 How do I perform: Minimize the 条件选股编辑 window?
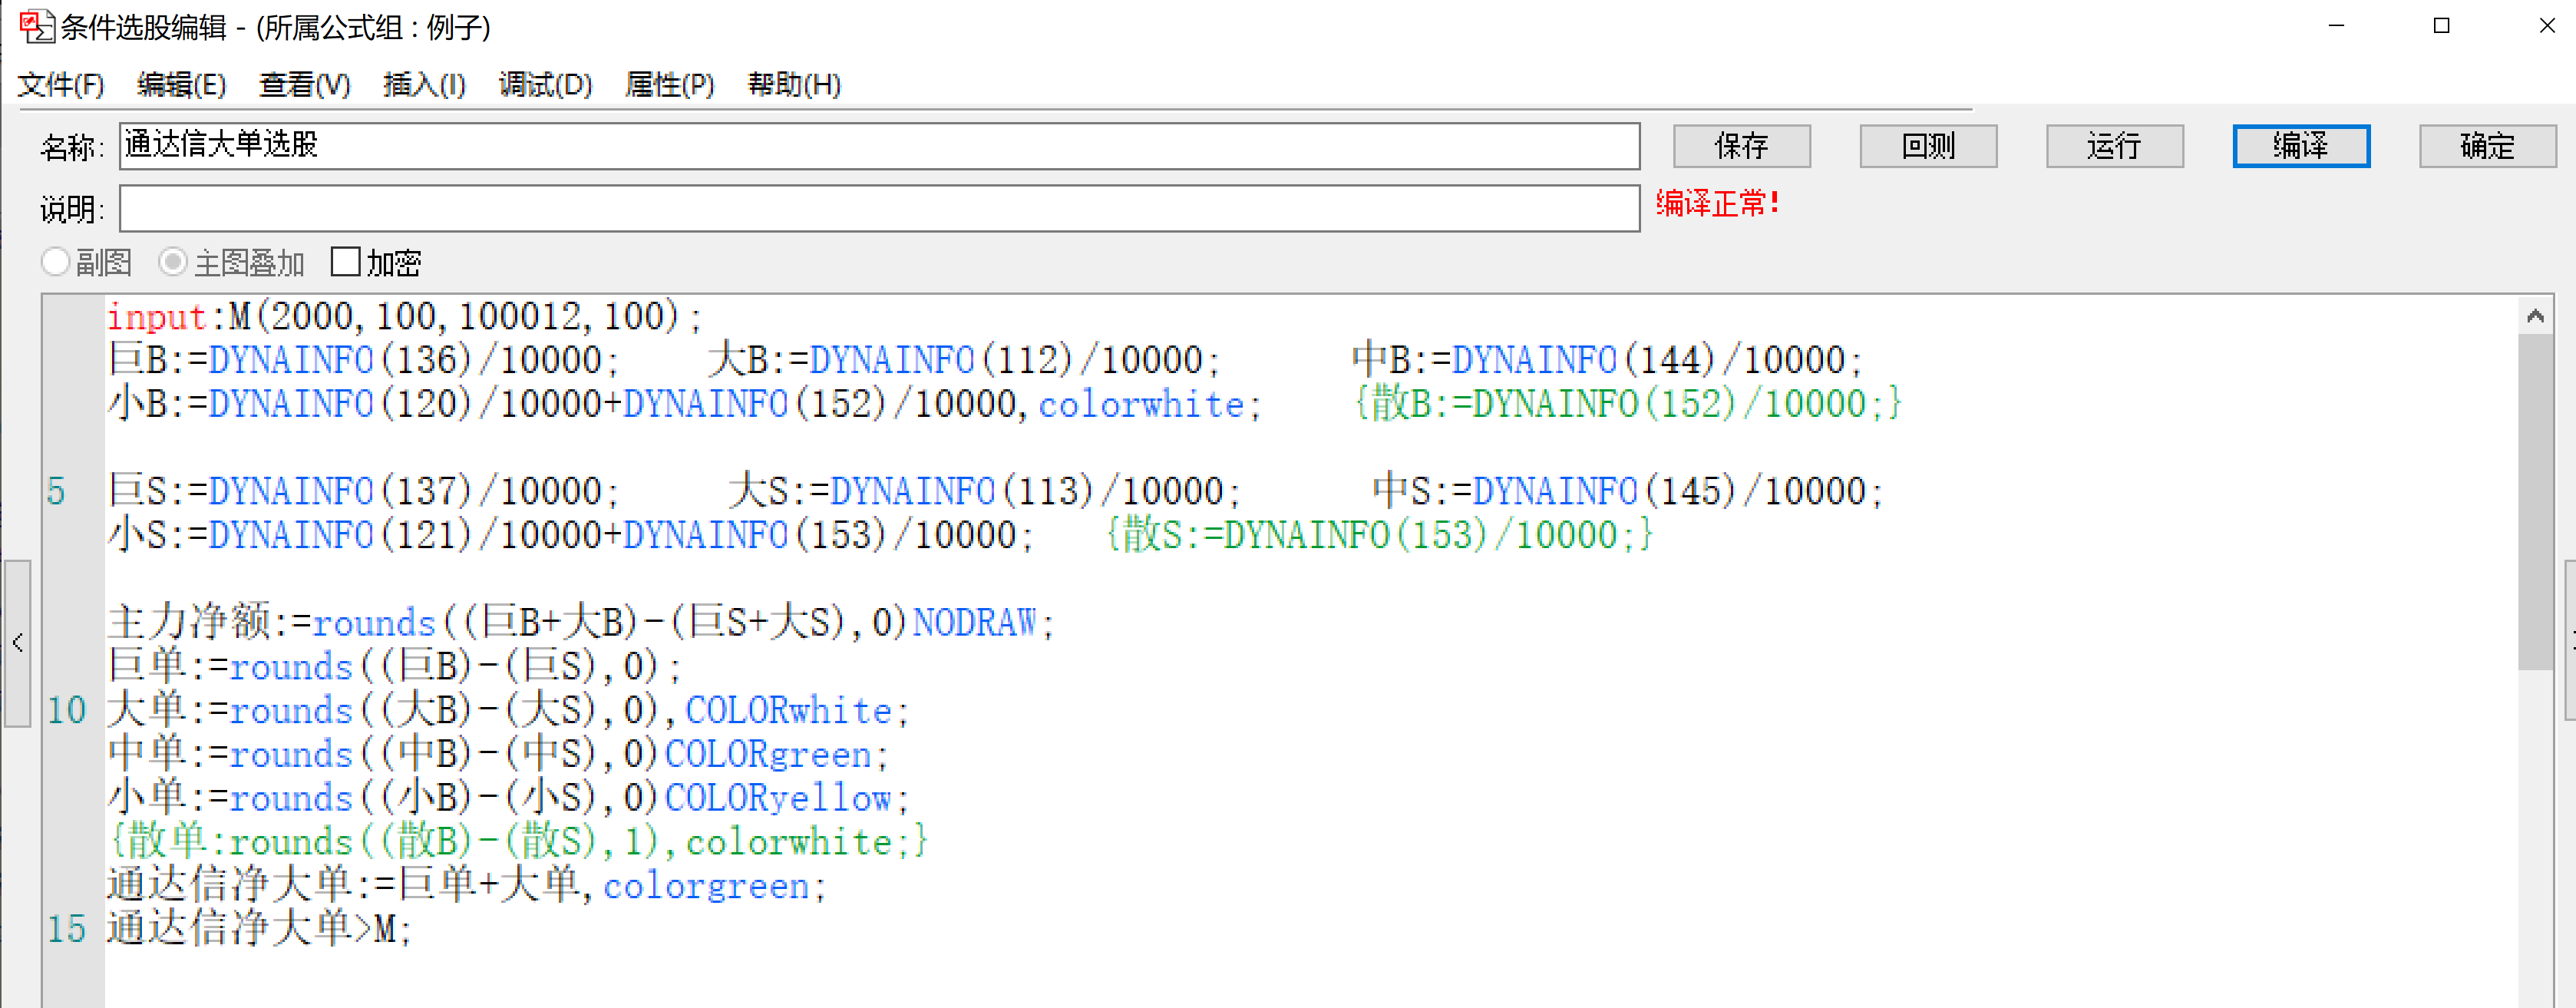point(2336,26)
